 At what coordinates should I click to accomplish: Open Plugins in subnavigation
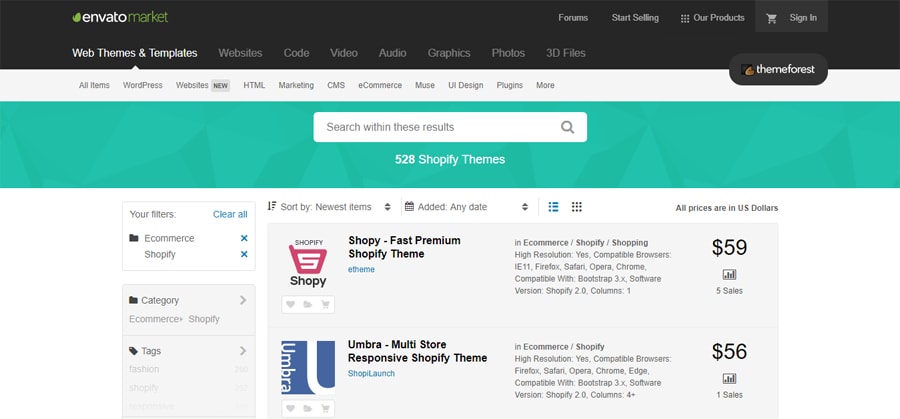pos(510,85)
